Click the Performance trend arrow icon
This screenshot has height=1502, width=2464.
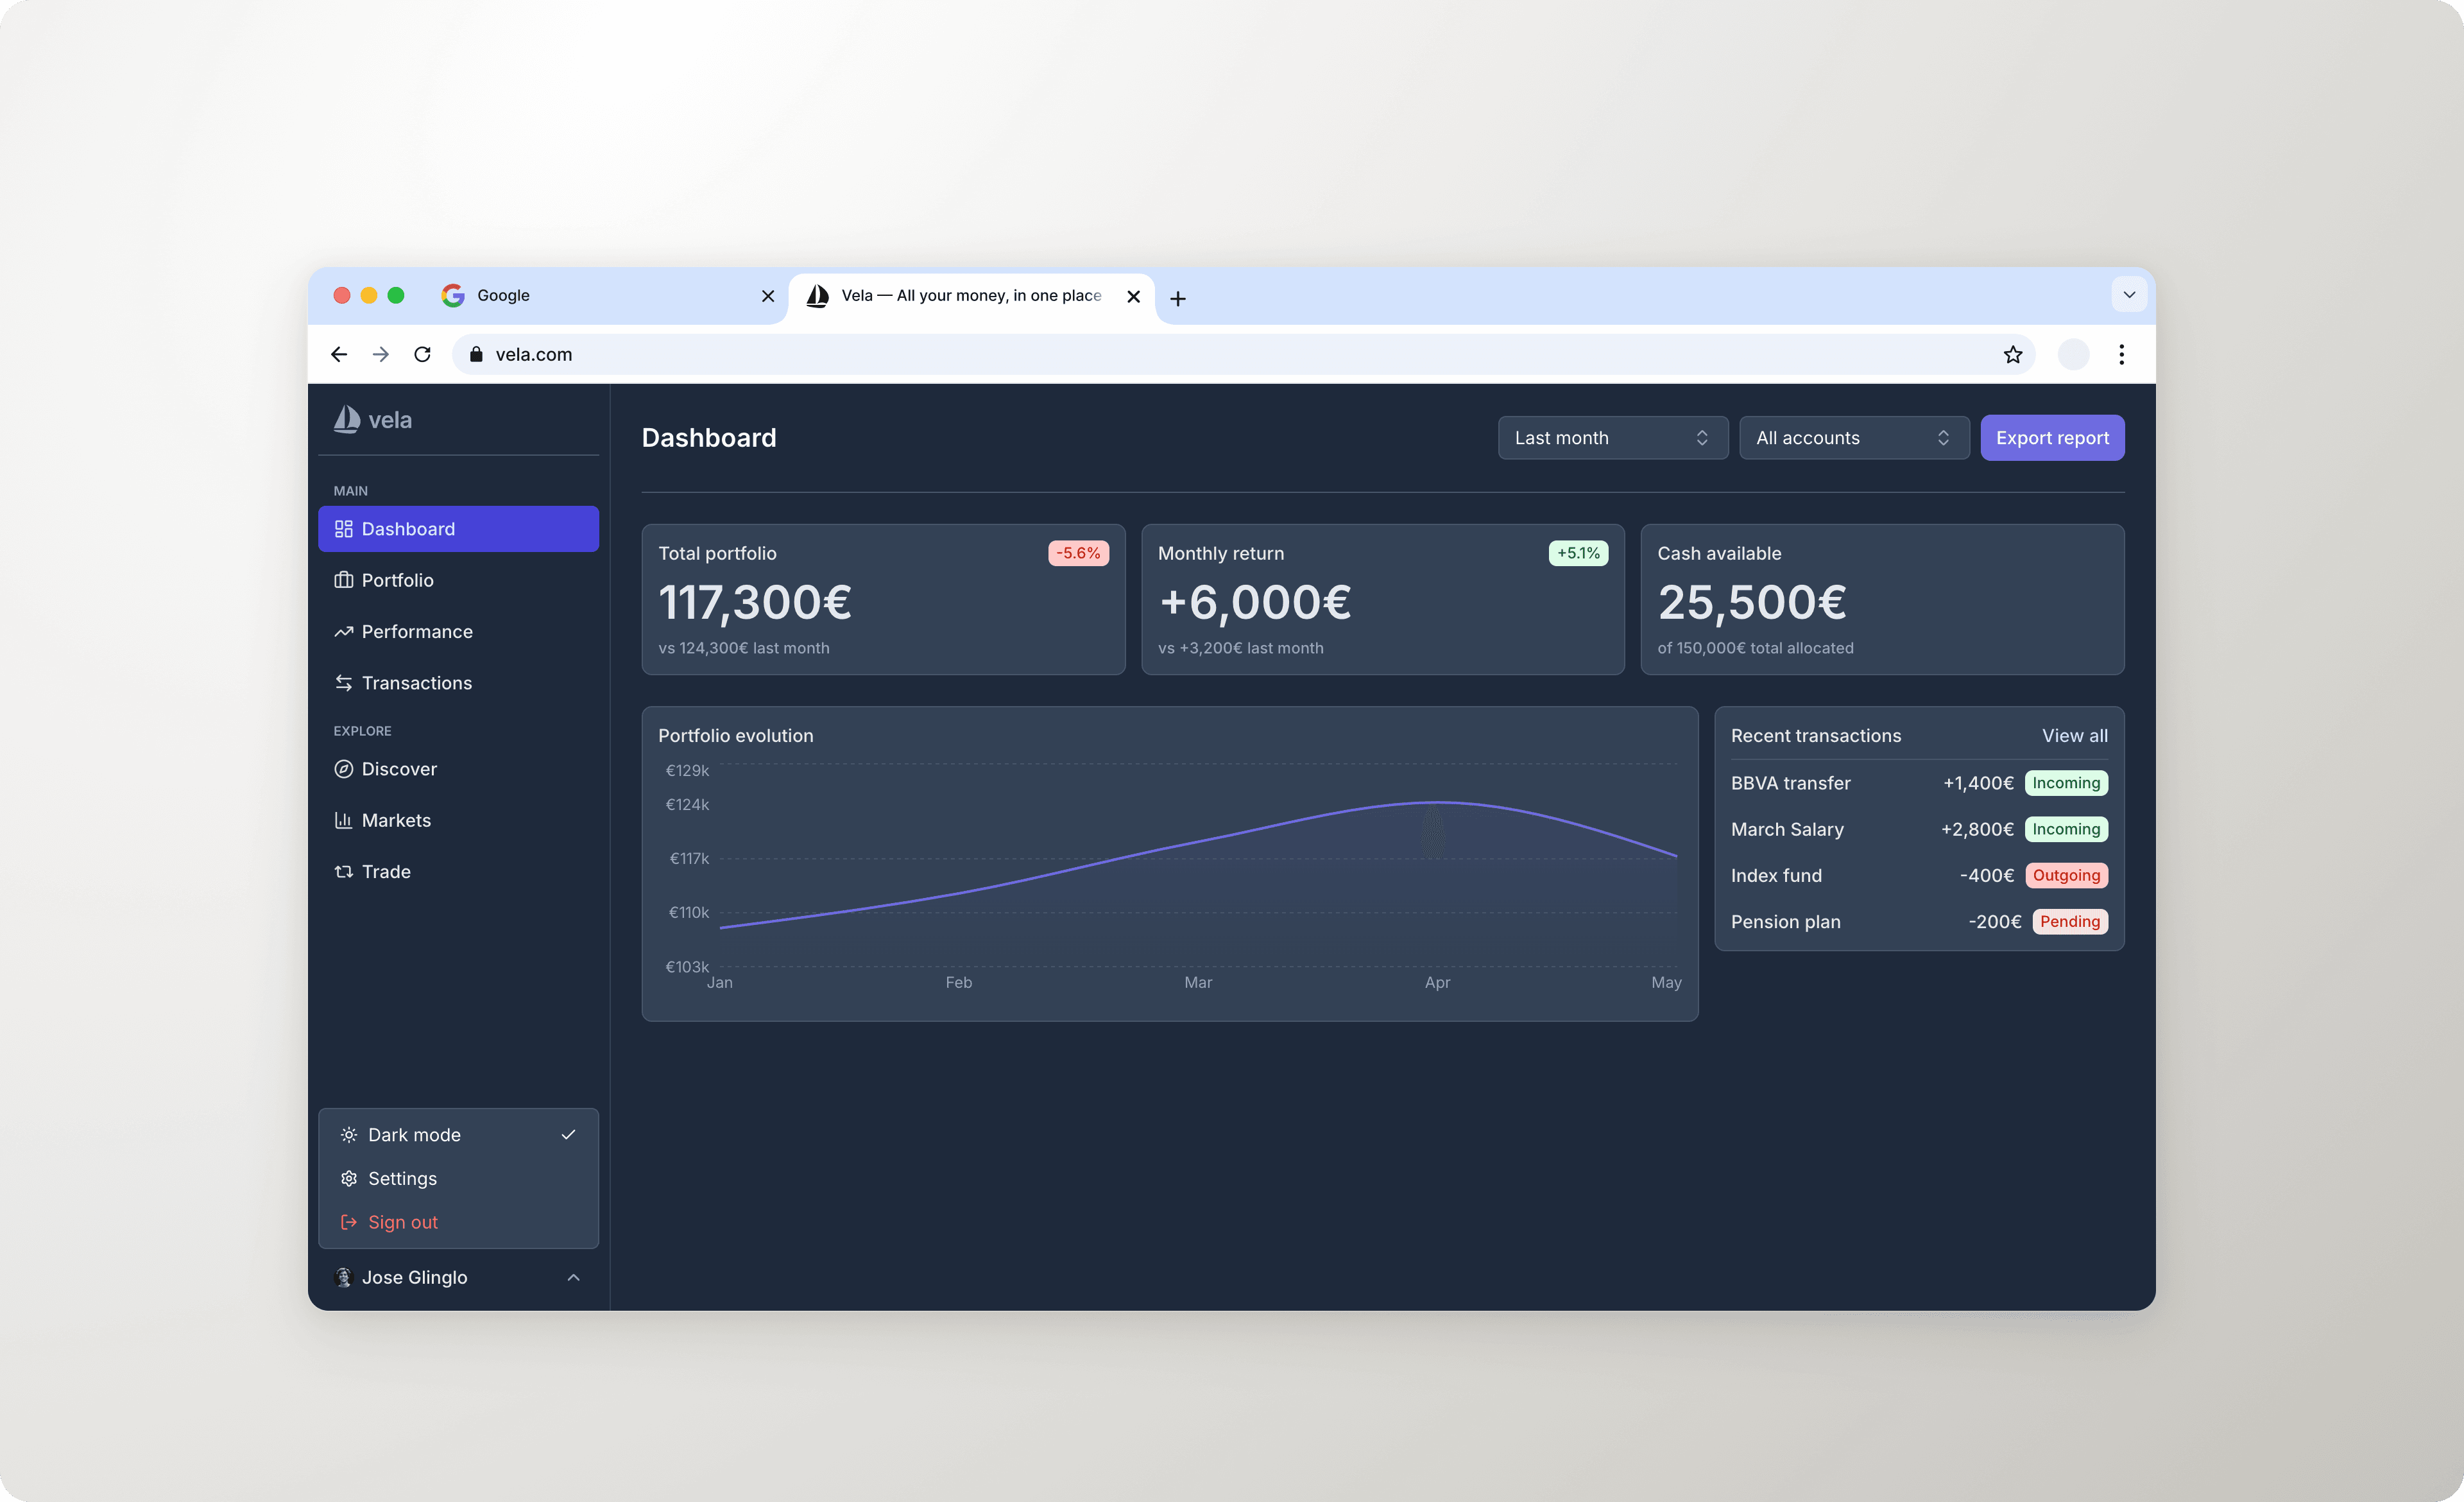pos(343,631)
